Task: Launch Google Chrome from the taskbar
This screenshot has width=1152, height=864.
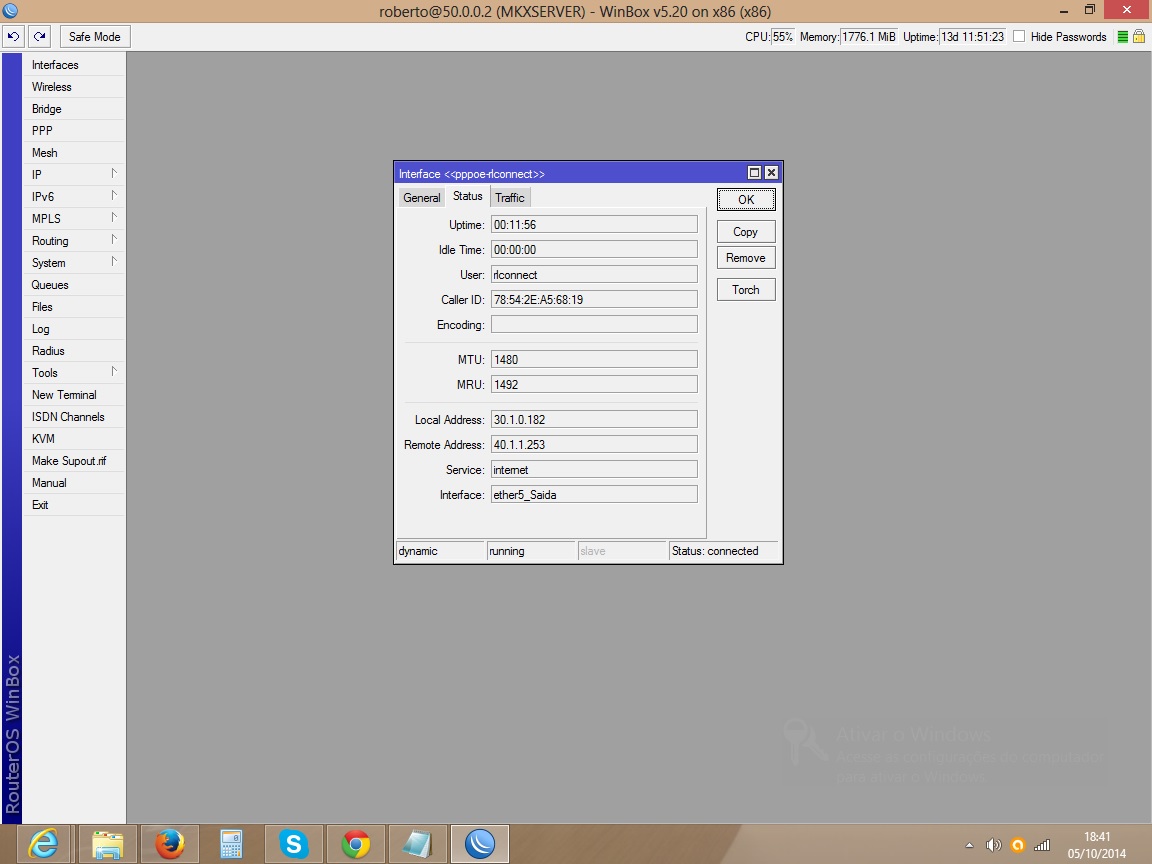Action: click(x=356, y=844)
